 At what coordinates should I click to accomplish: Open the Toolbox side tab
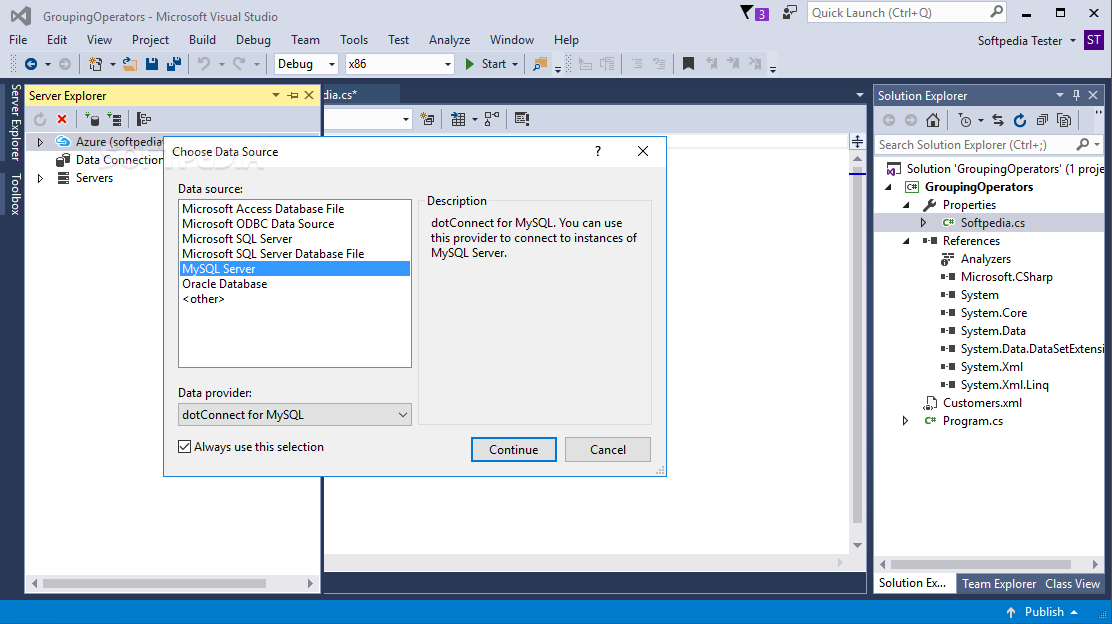point(15,194)
